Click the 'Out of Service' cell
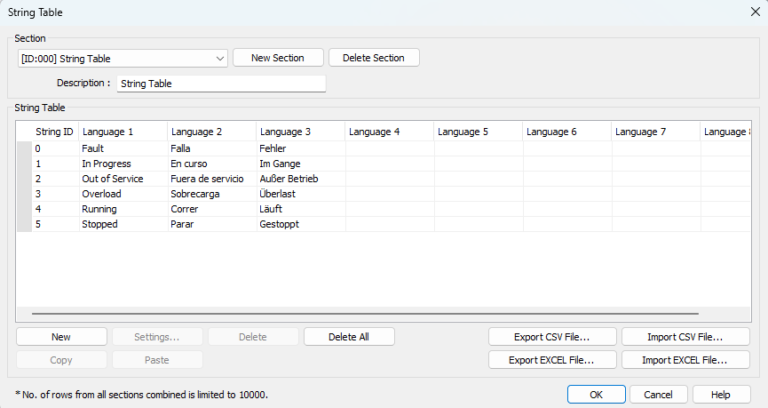The width and height of the screenshot is (768, 408). 123,179
